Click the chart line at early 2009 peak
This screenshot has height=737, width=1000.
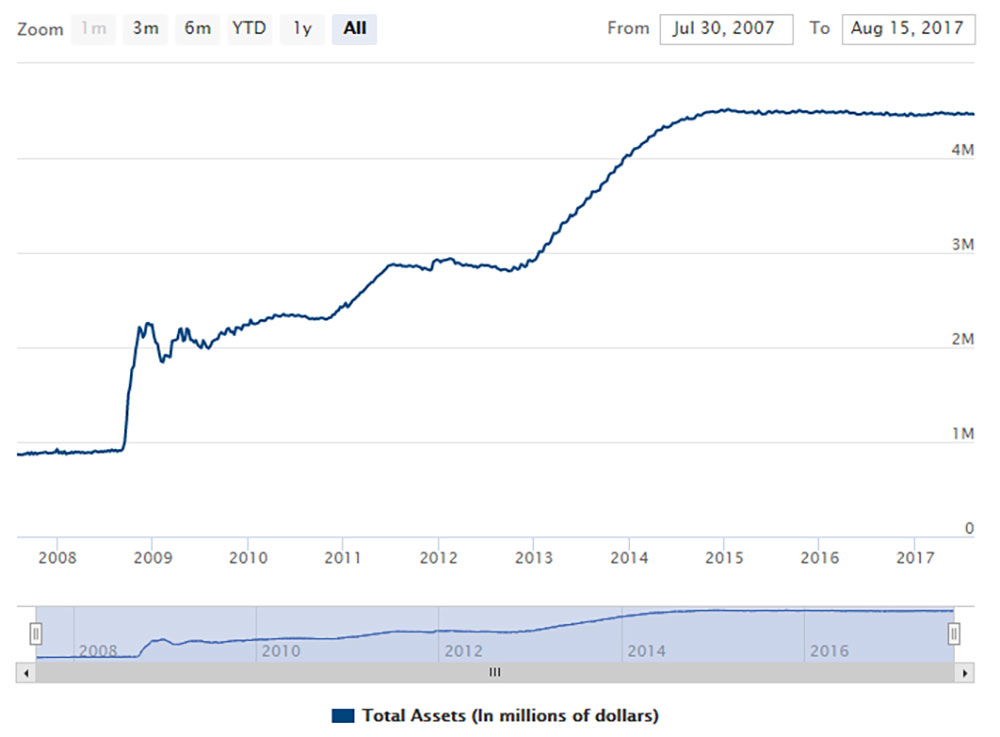(148, 324)
